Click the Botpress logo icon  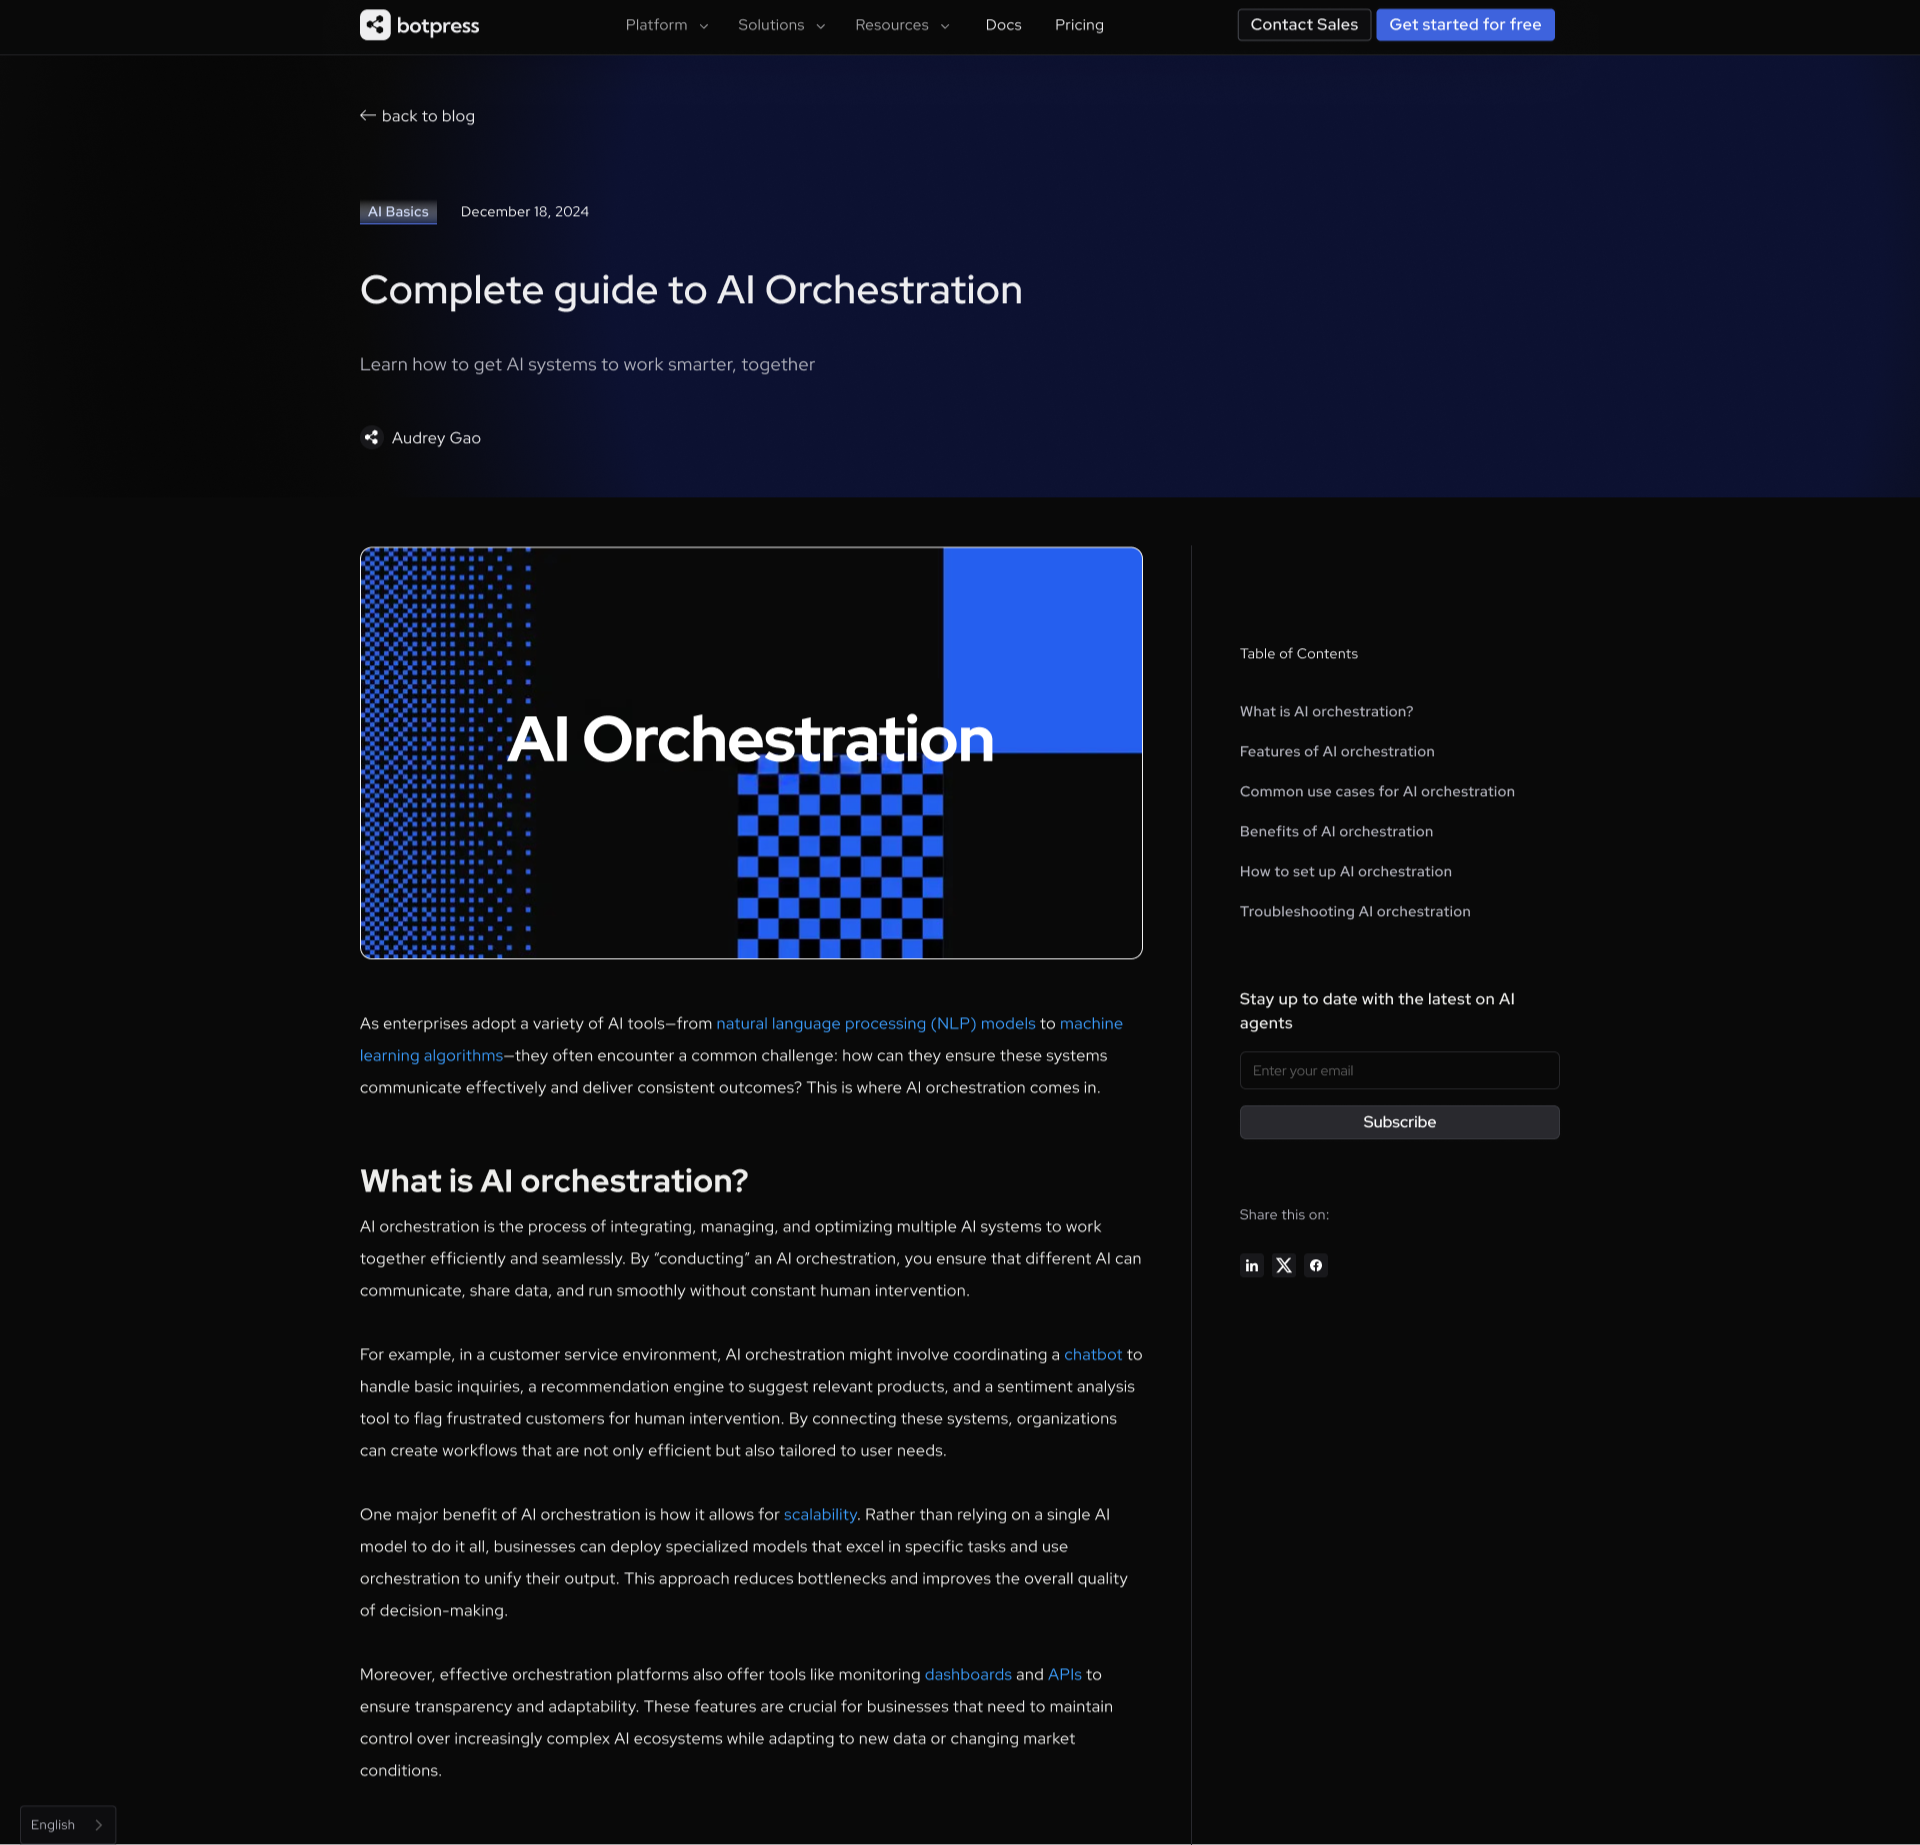click(375, 25)
